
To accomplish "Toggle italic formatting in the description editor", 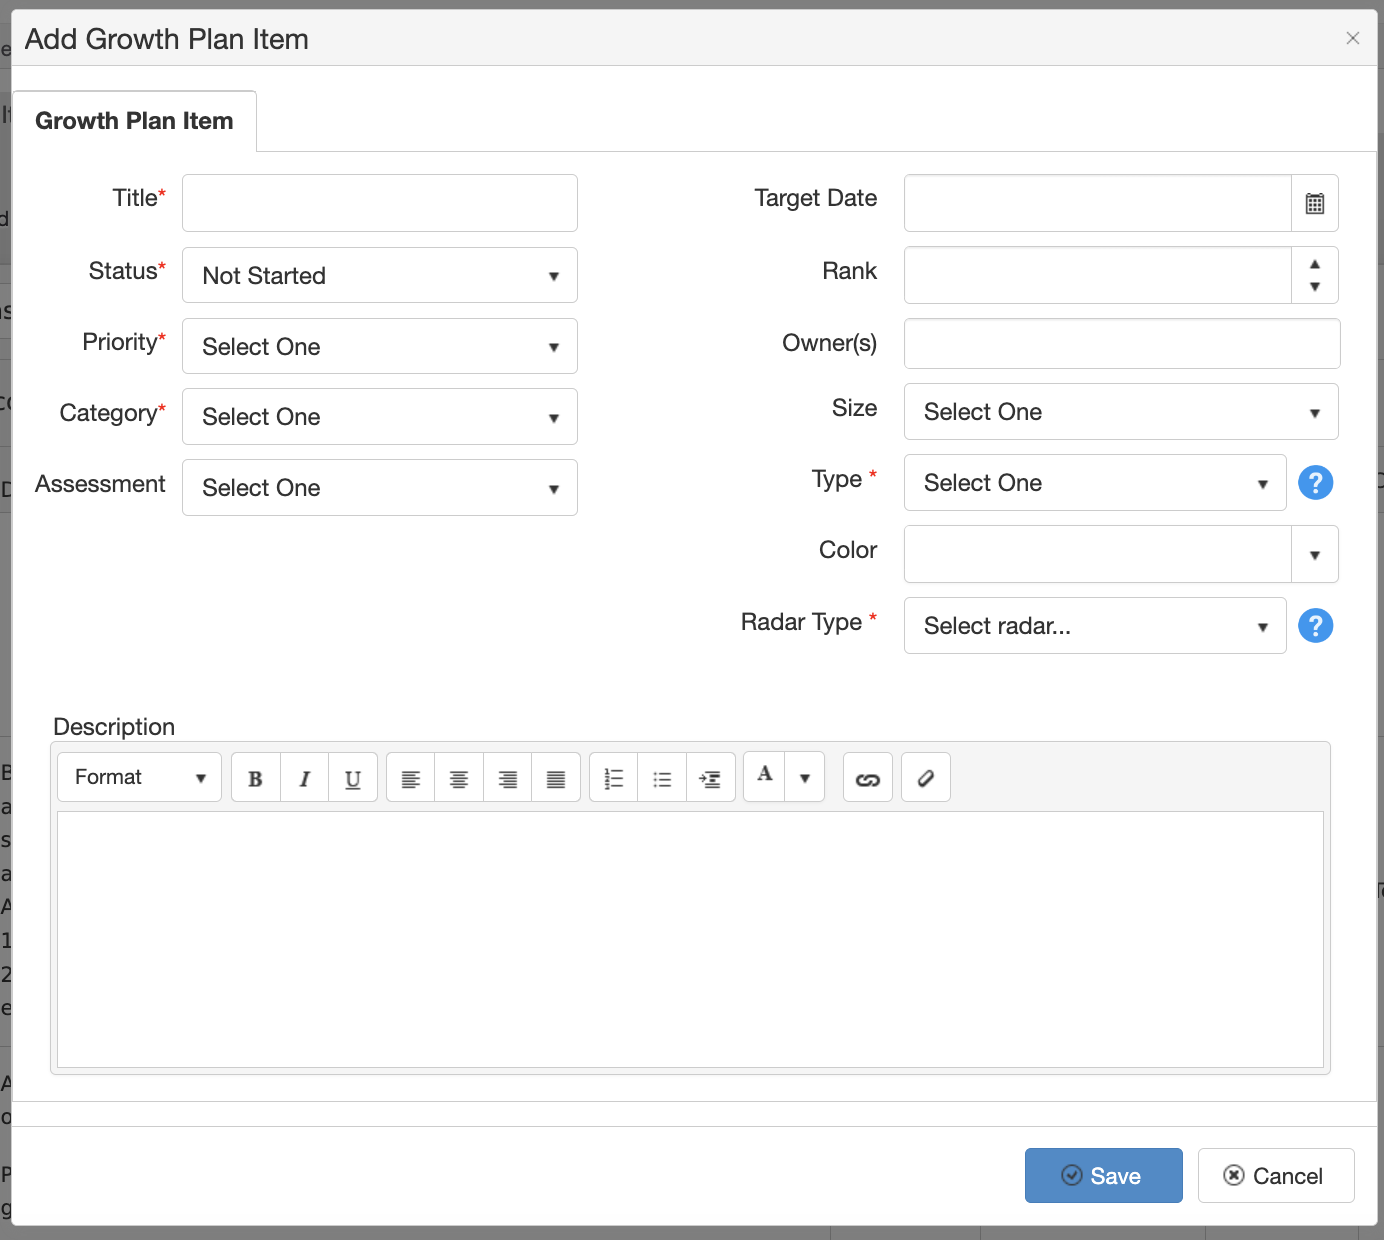I will (x=305, y=778).
